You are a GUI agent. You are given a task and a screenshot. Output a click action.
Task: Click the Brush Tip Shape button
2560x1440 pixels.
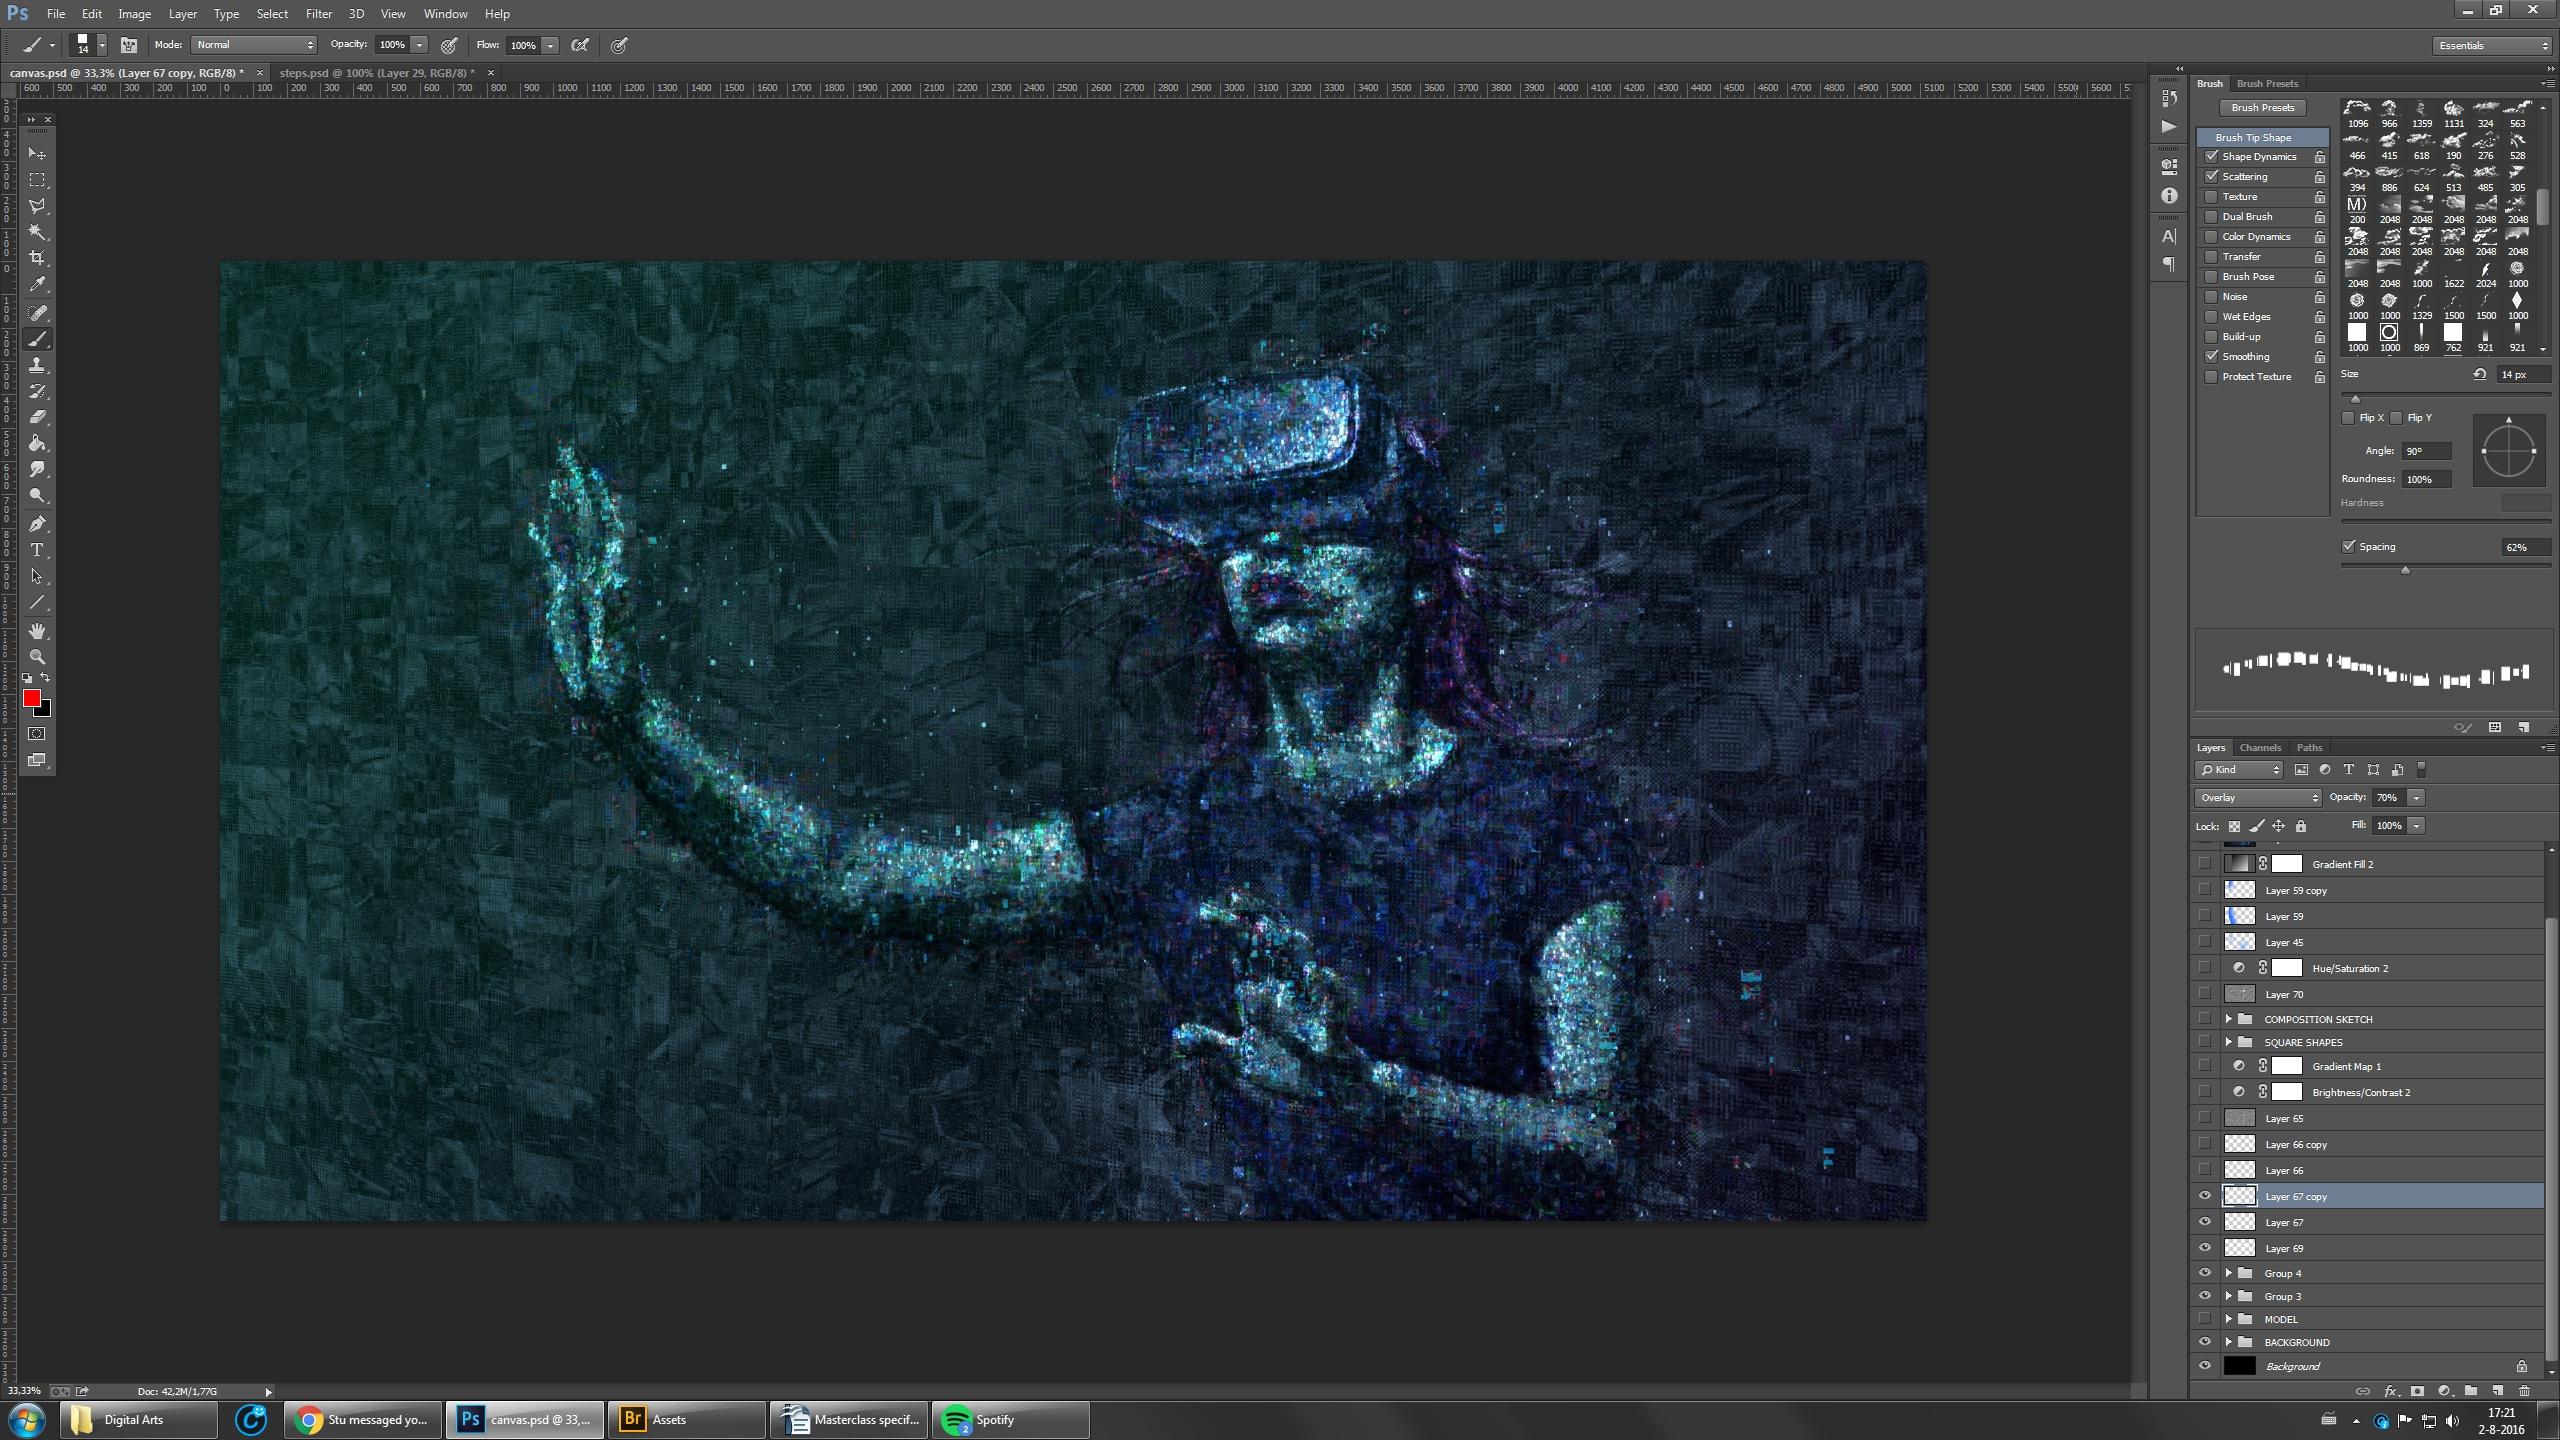click(x=2263, y=137)
